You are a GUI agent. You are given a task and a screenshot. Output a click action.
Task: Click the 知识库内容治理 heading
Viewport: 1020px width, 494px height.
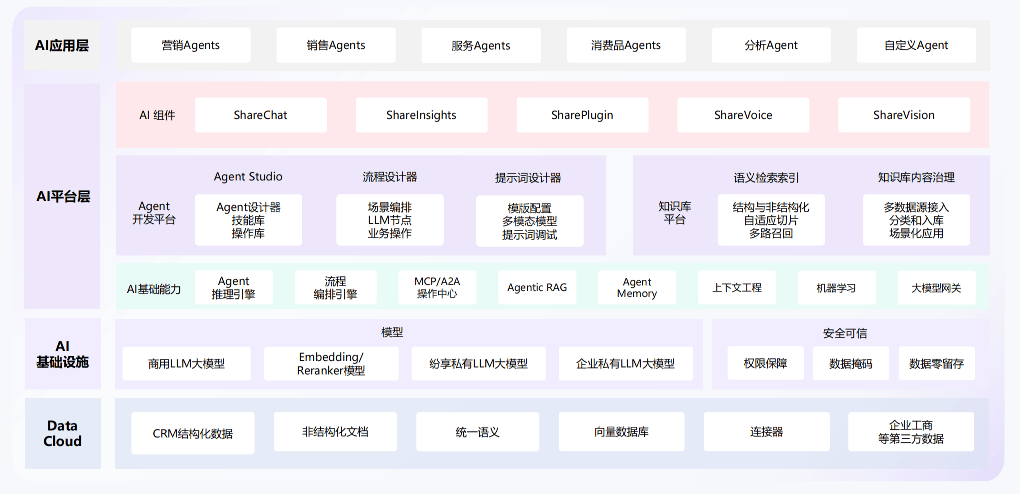(x=916, y=177)
